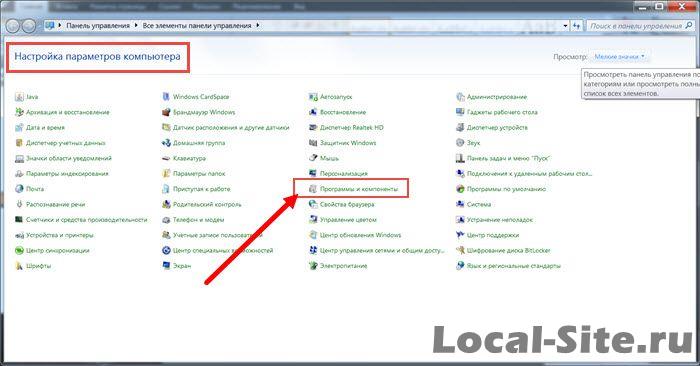Click the Панель управления breadcrumb
Image resolution: width=700 pixels, height=366 pixels.
tap(98, 26)
